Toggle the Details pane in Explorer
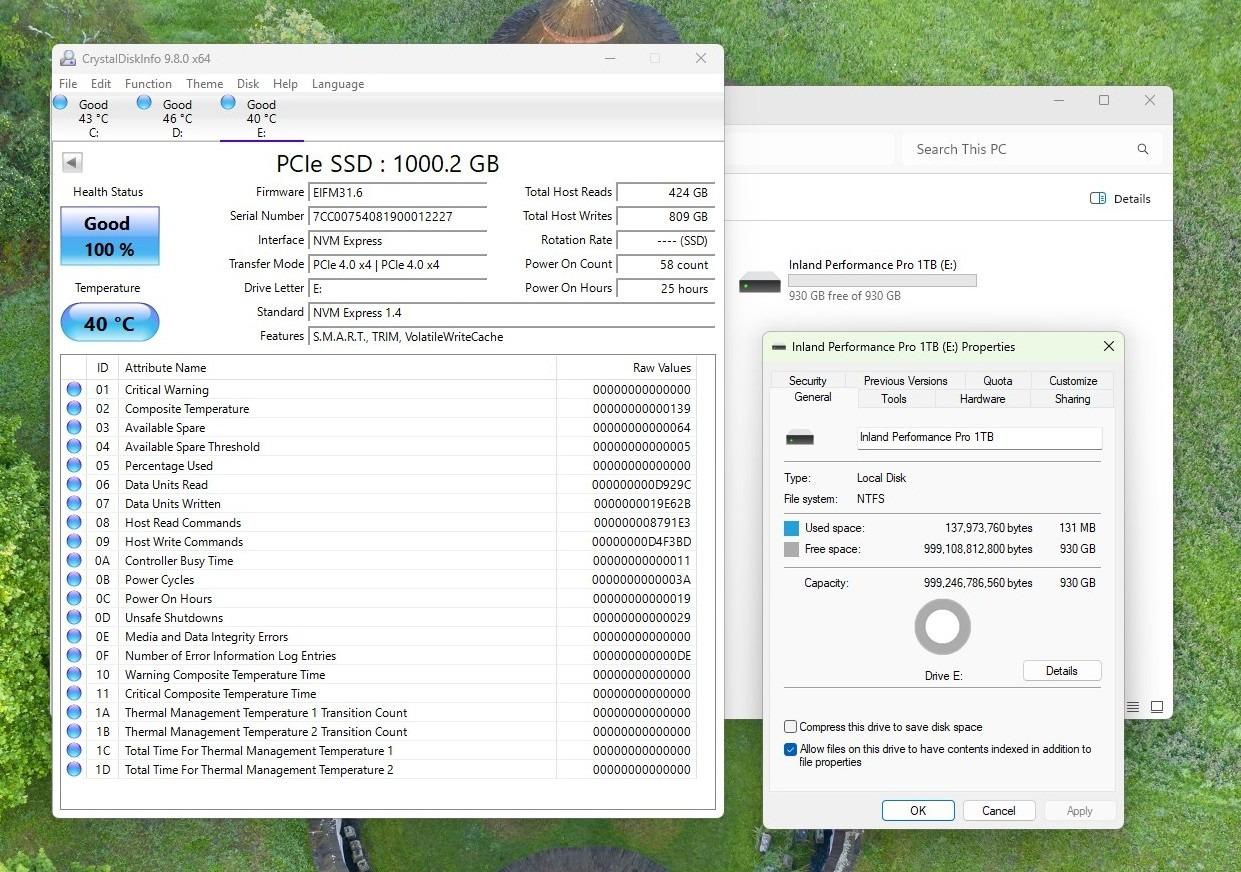 click(1120, 199)
